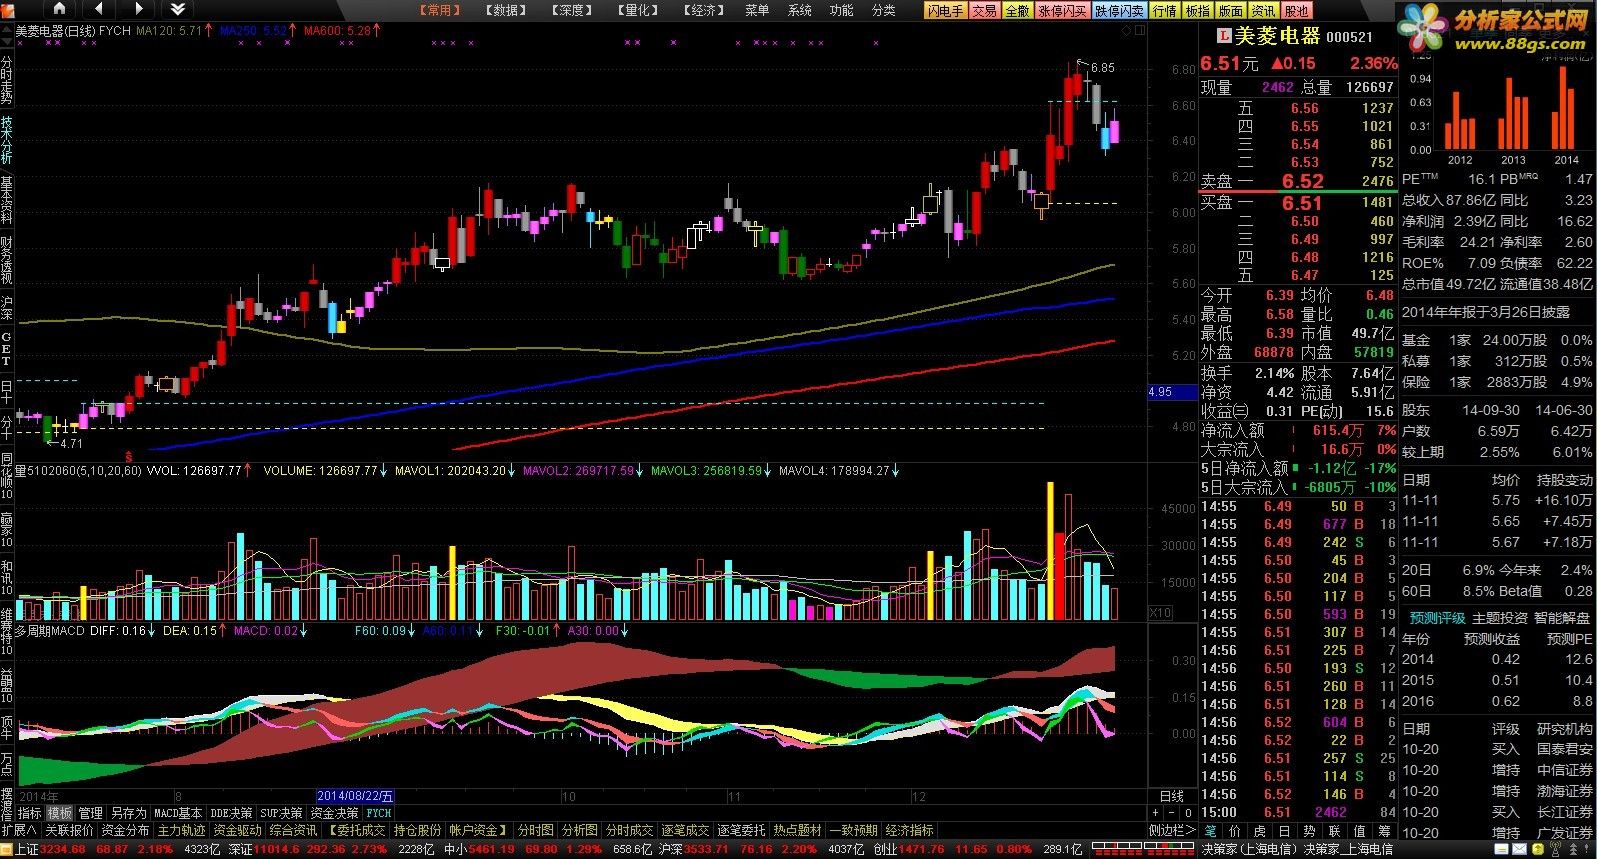Open the 综合资讯 tab
Image resolution: width=1597 pixels, height=859 pixels.
(293, 830)
